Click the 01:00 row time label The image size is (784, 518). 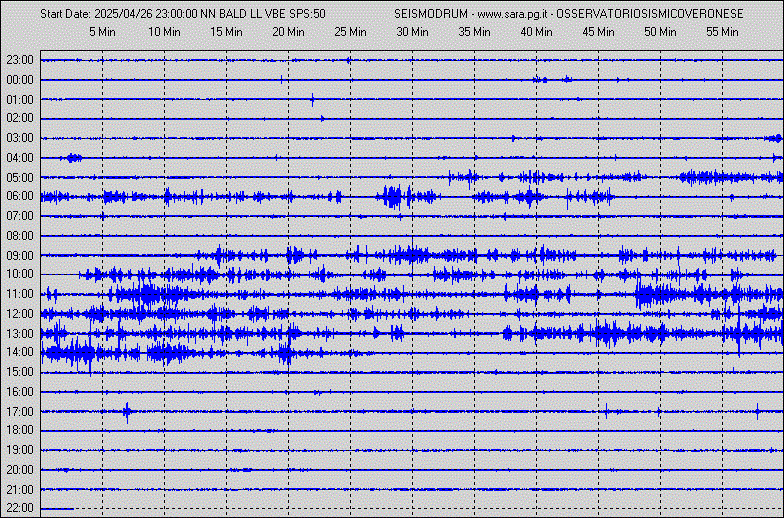(20, 100)
